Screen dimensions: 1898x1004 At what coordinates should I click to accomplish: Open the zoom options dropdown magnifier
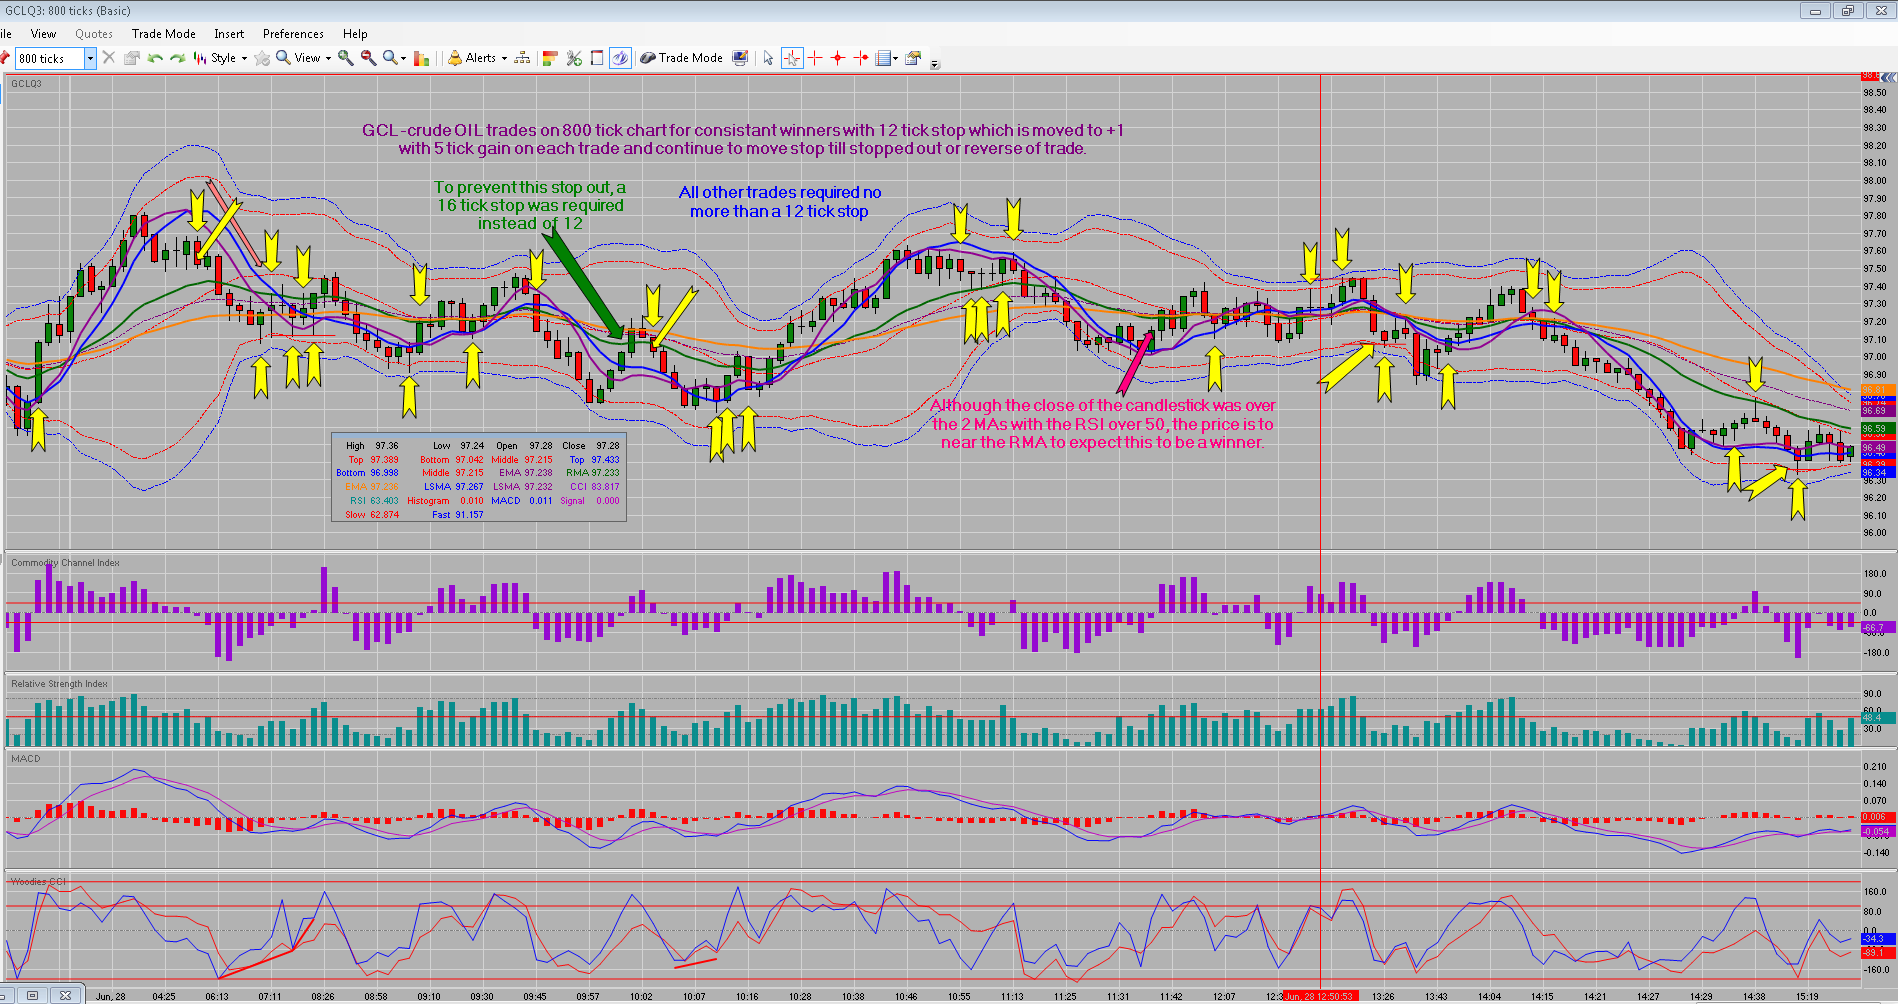point(394,58)
